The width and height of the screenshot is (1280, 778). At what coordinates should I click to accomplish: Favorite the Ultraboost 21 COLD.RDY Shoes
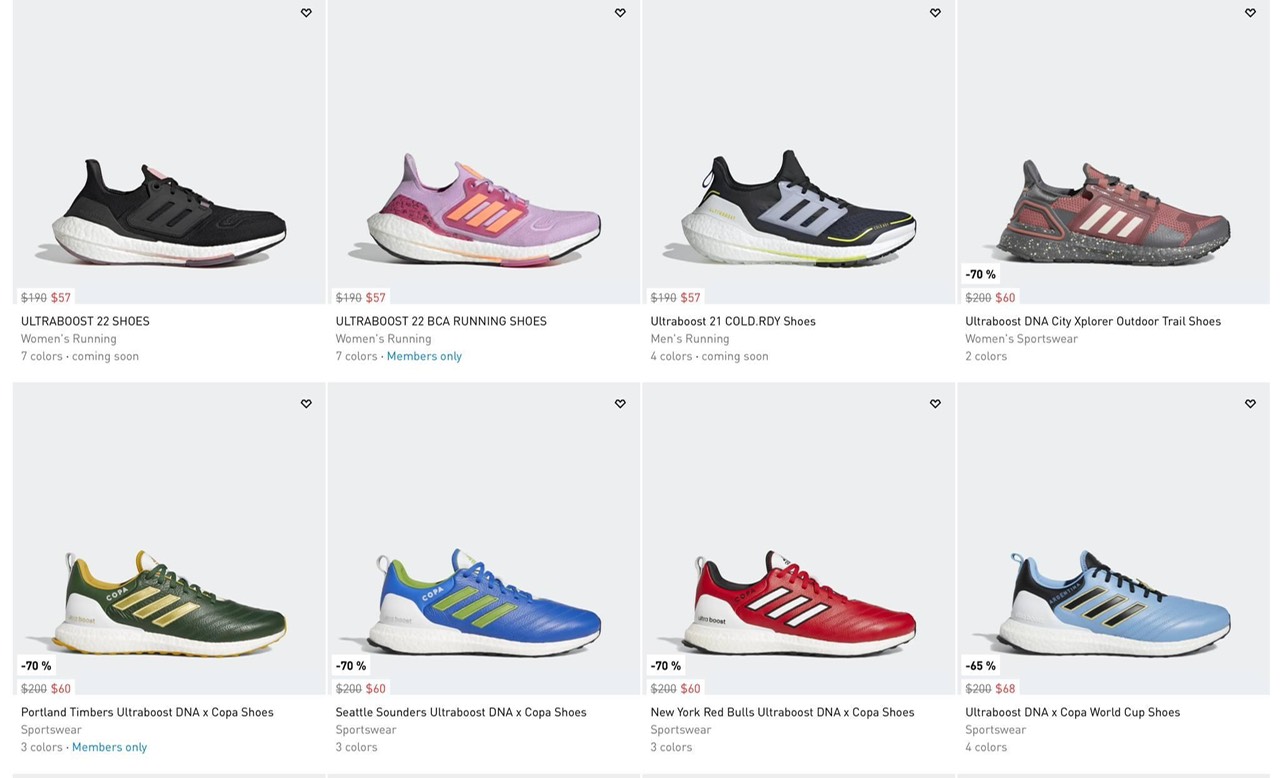pos(935,13)
